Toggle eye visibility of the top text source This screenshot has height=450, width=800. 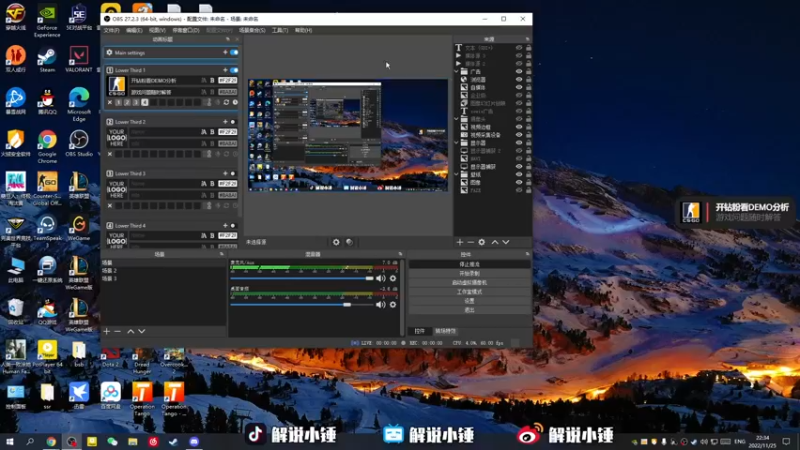point(519,48)
